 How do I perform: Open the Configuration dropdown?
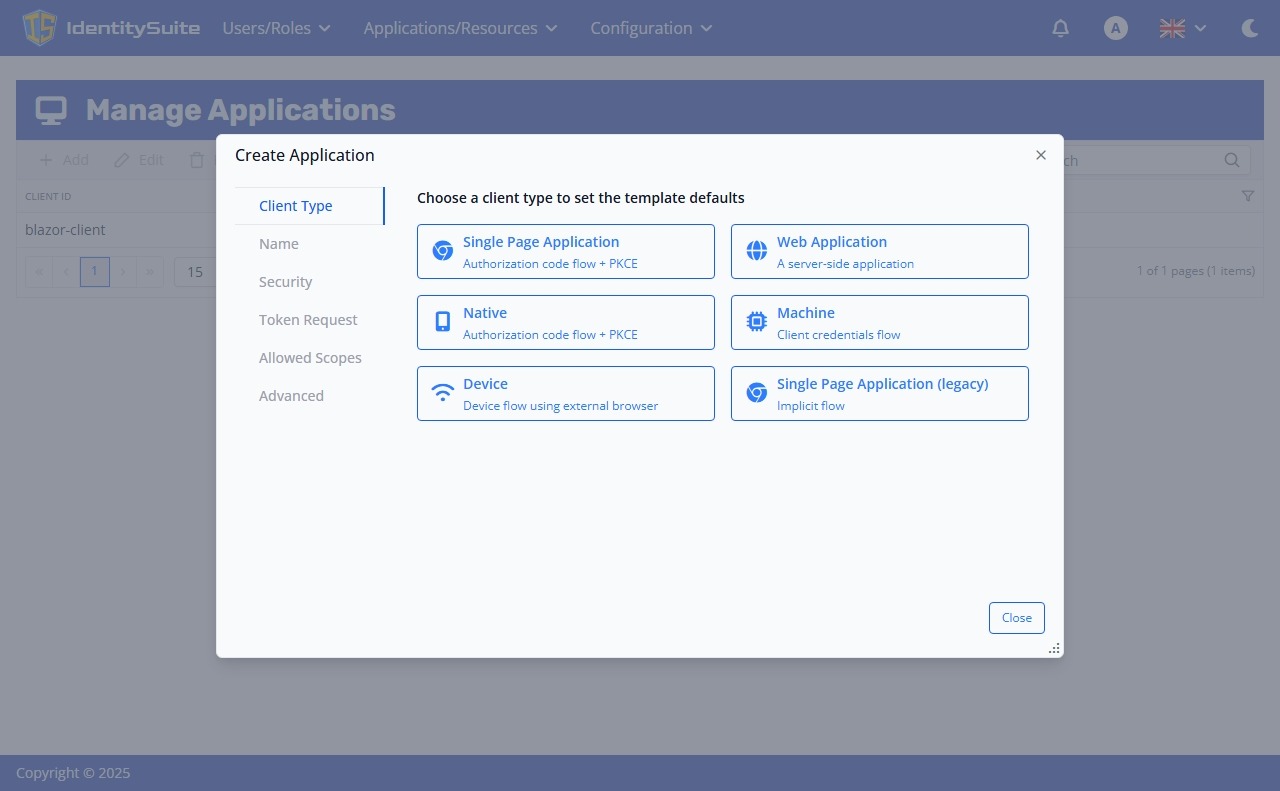(650, 28)
